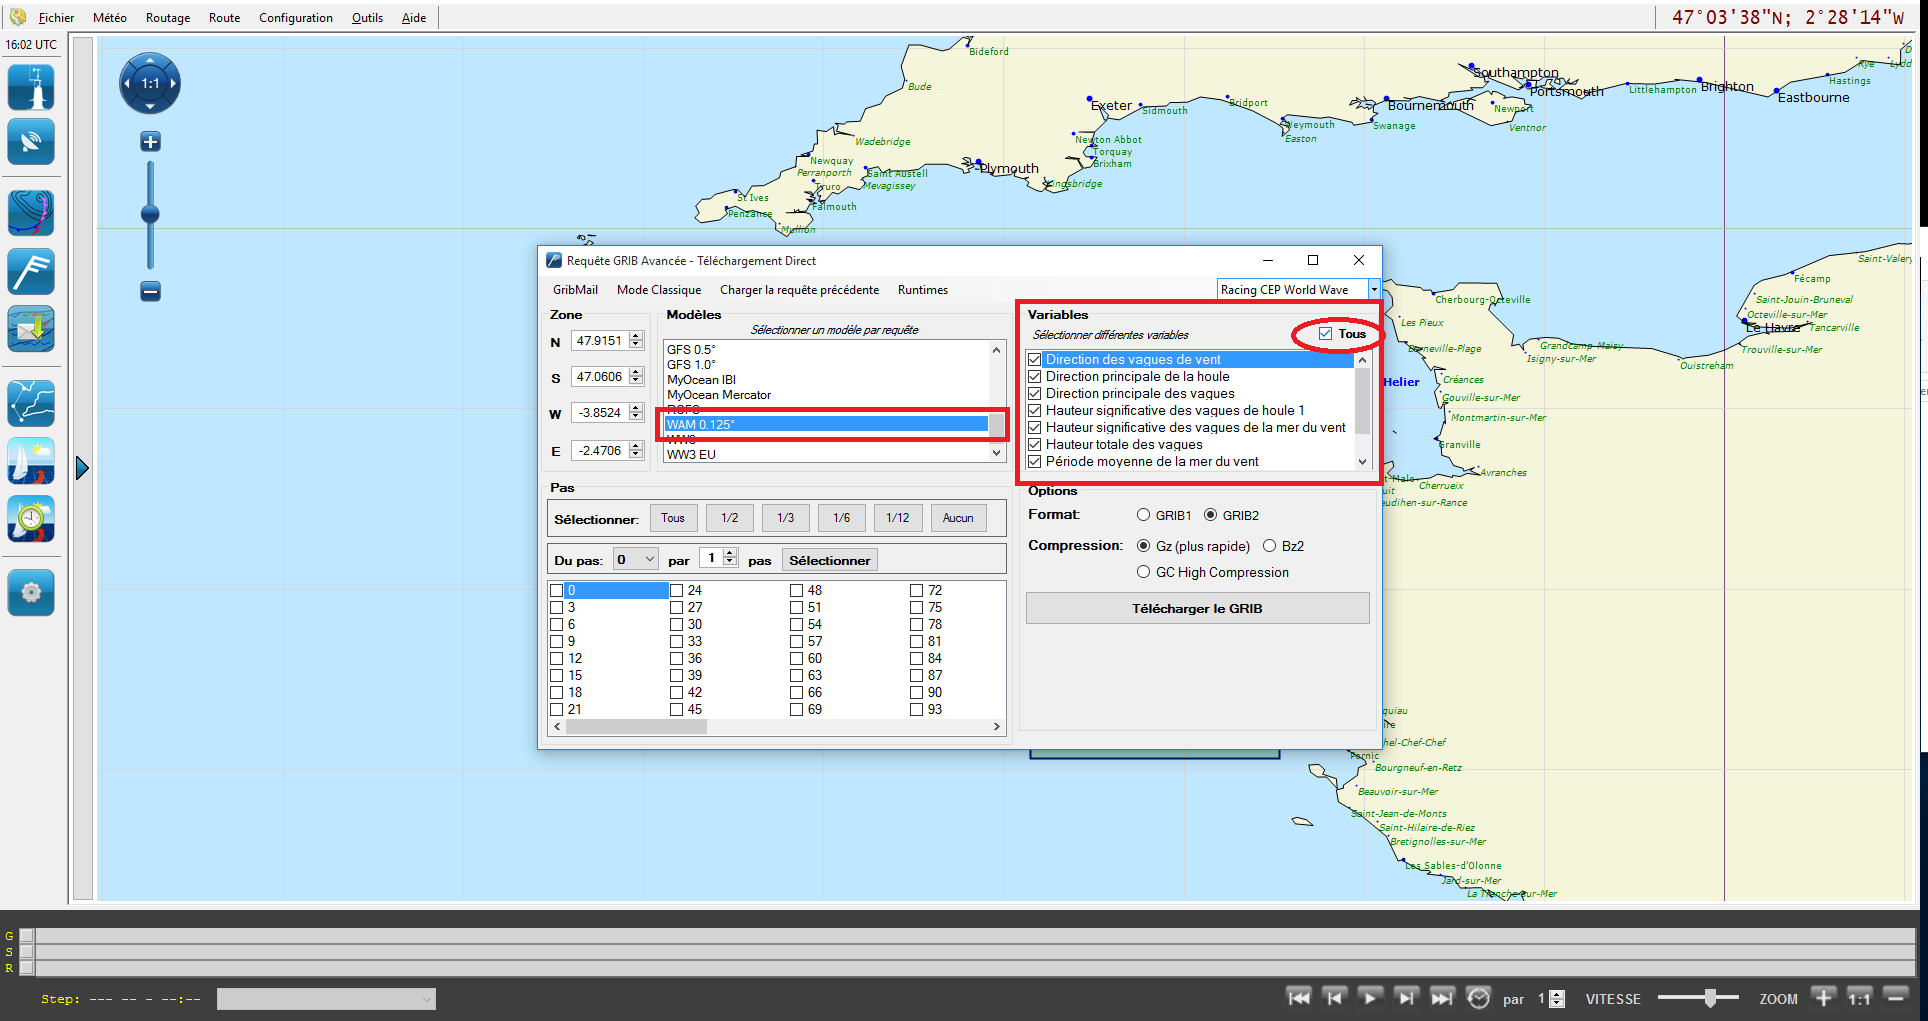Image resolution: width=1928 pixels, height=1021 pixels.
Task: Select the GRIB1 format radio button
Action: click(1143, 515)
